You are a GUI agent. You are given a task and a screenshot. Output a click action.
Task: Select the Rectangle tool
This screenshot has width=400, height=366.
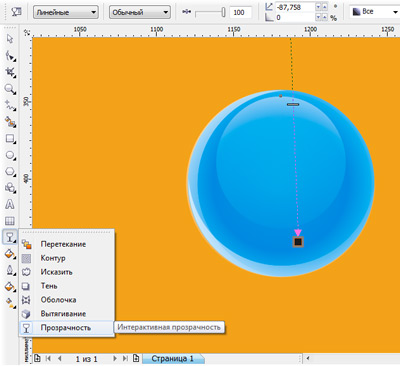(x=10, y=138)
